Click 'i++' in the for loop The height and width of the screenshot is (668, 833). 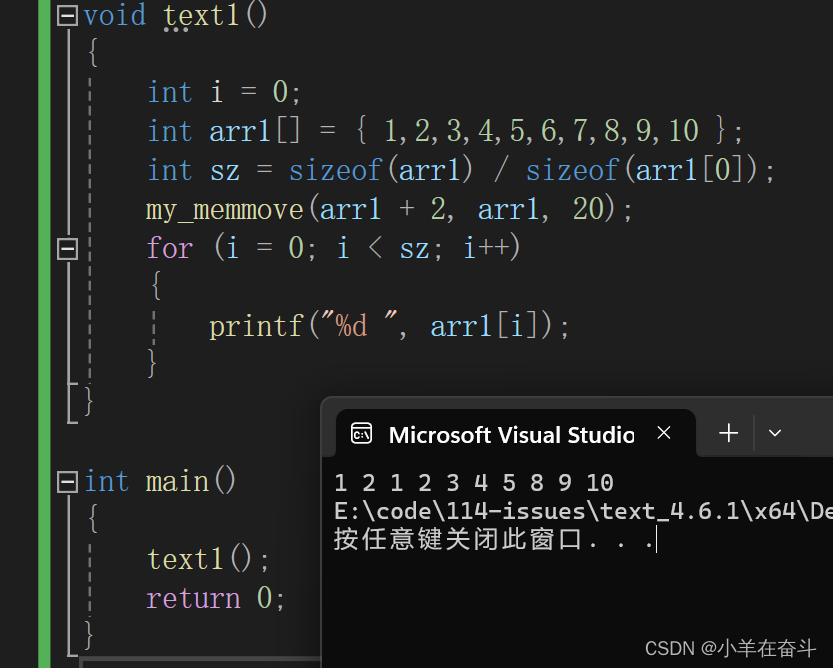[486, 248]
